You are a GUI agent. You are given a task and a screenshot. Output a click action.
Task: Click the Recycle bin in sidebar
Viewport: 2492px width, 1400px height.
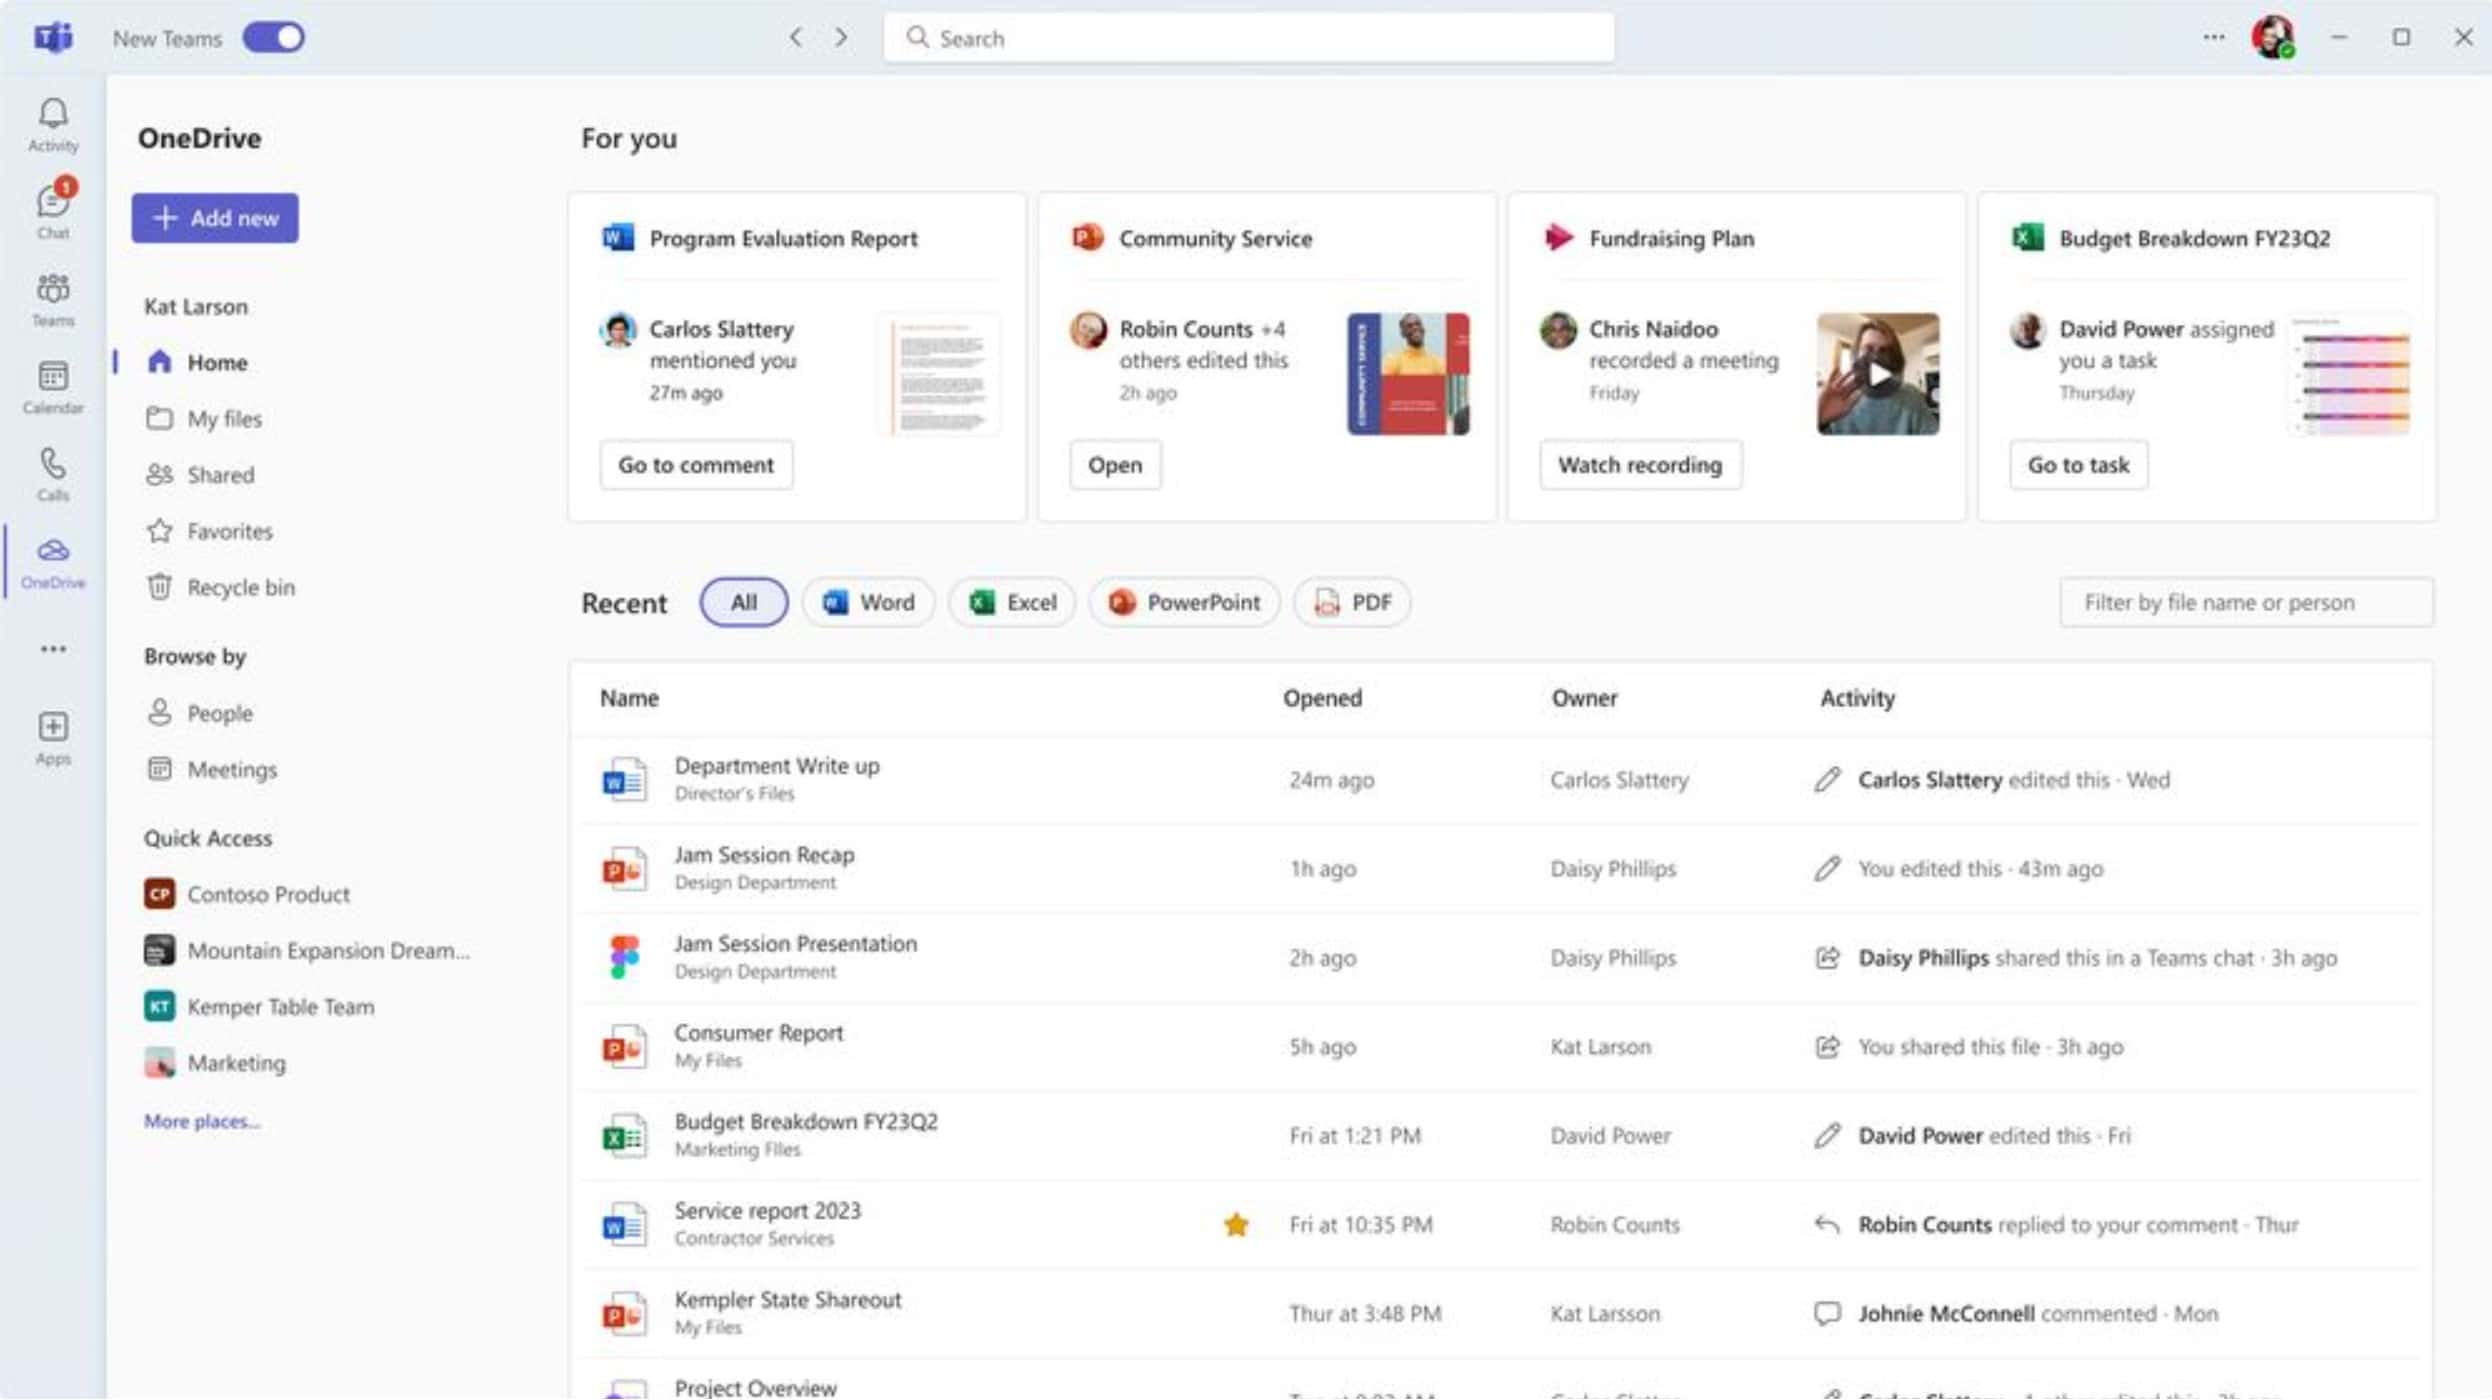[240, 587]
